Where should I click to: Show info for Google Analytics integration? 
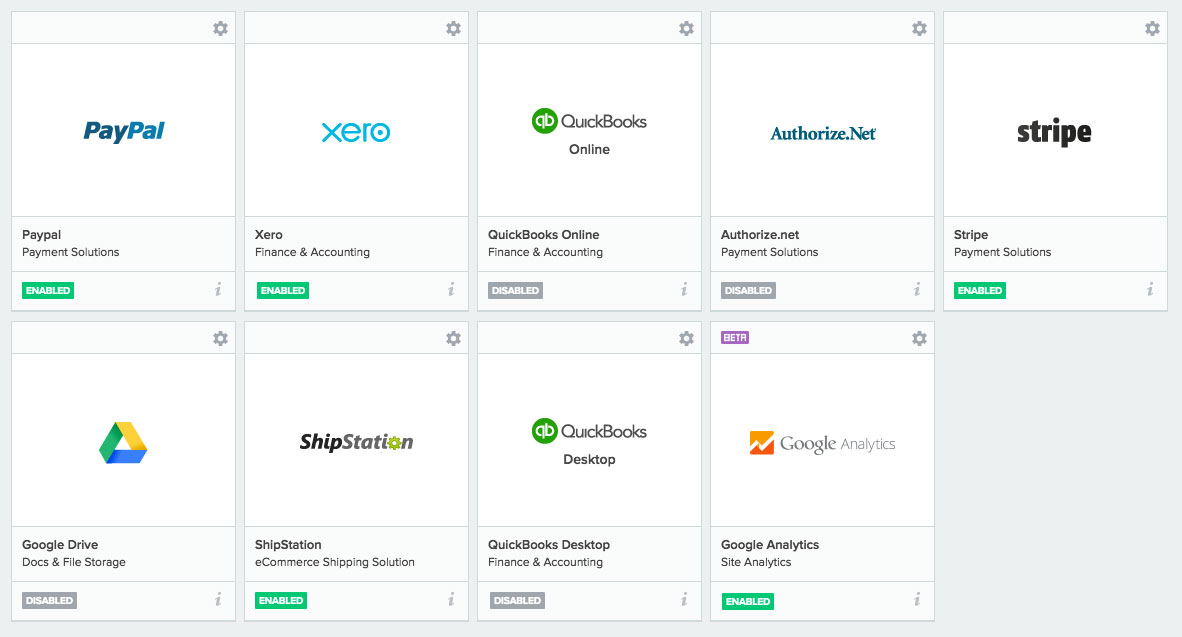[917, 599]
